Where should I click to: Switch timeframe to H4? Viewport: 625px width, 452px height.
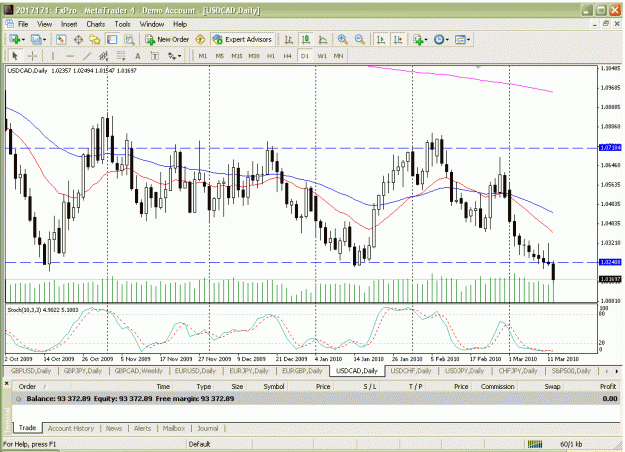pos(287,56)
